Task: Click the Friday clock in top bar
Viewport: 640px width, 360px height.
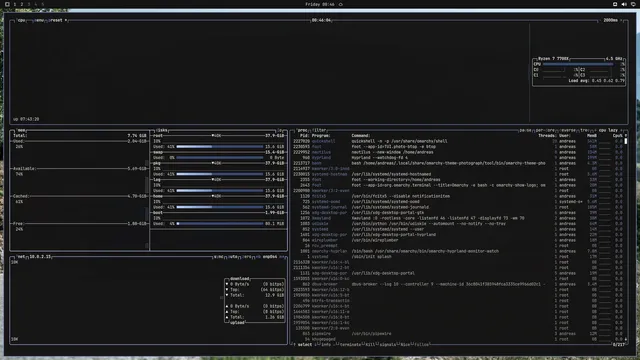Action: pos(320,4)
